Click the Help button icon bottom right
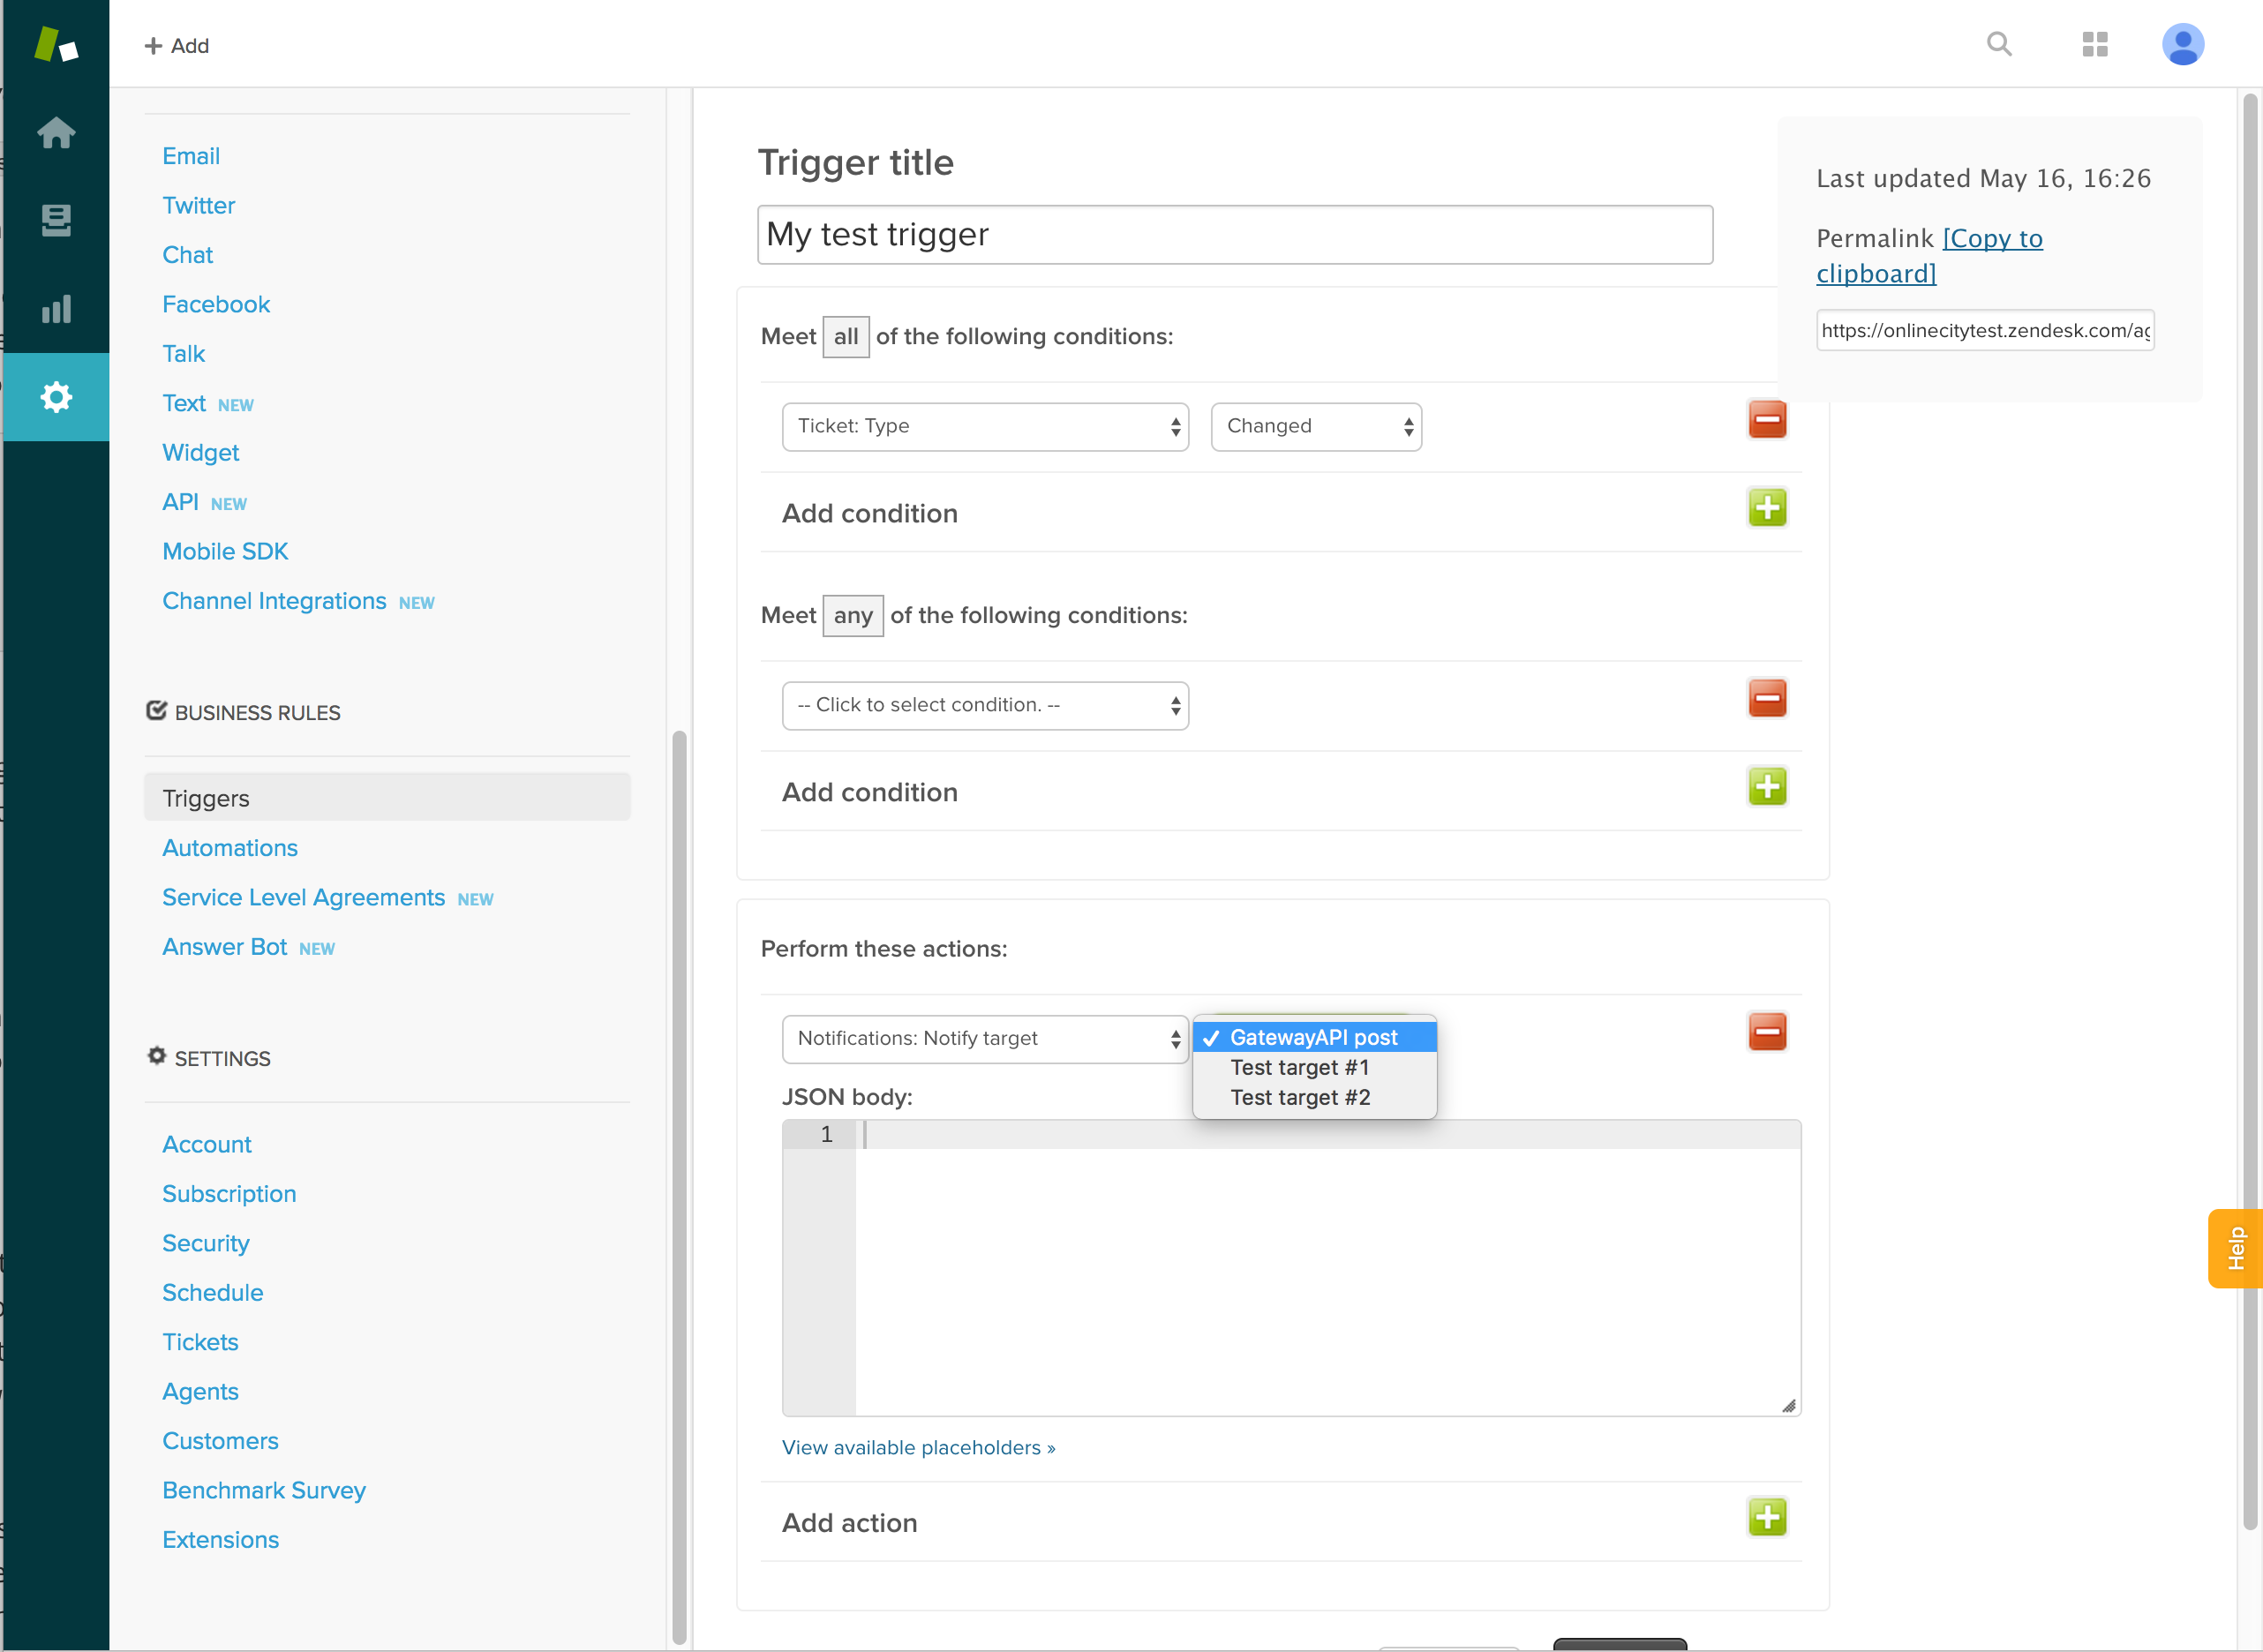The height and width of the screenshot is (1652, 2263). pos(2231,1246)
